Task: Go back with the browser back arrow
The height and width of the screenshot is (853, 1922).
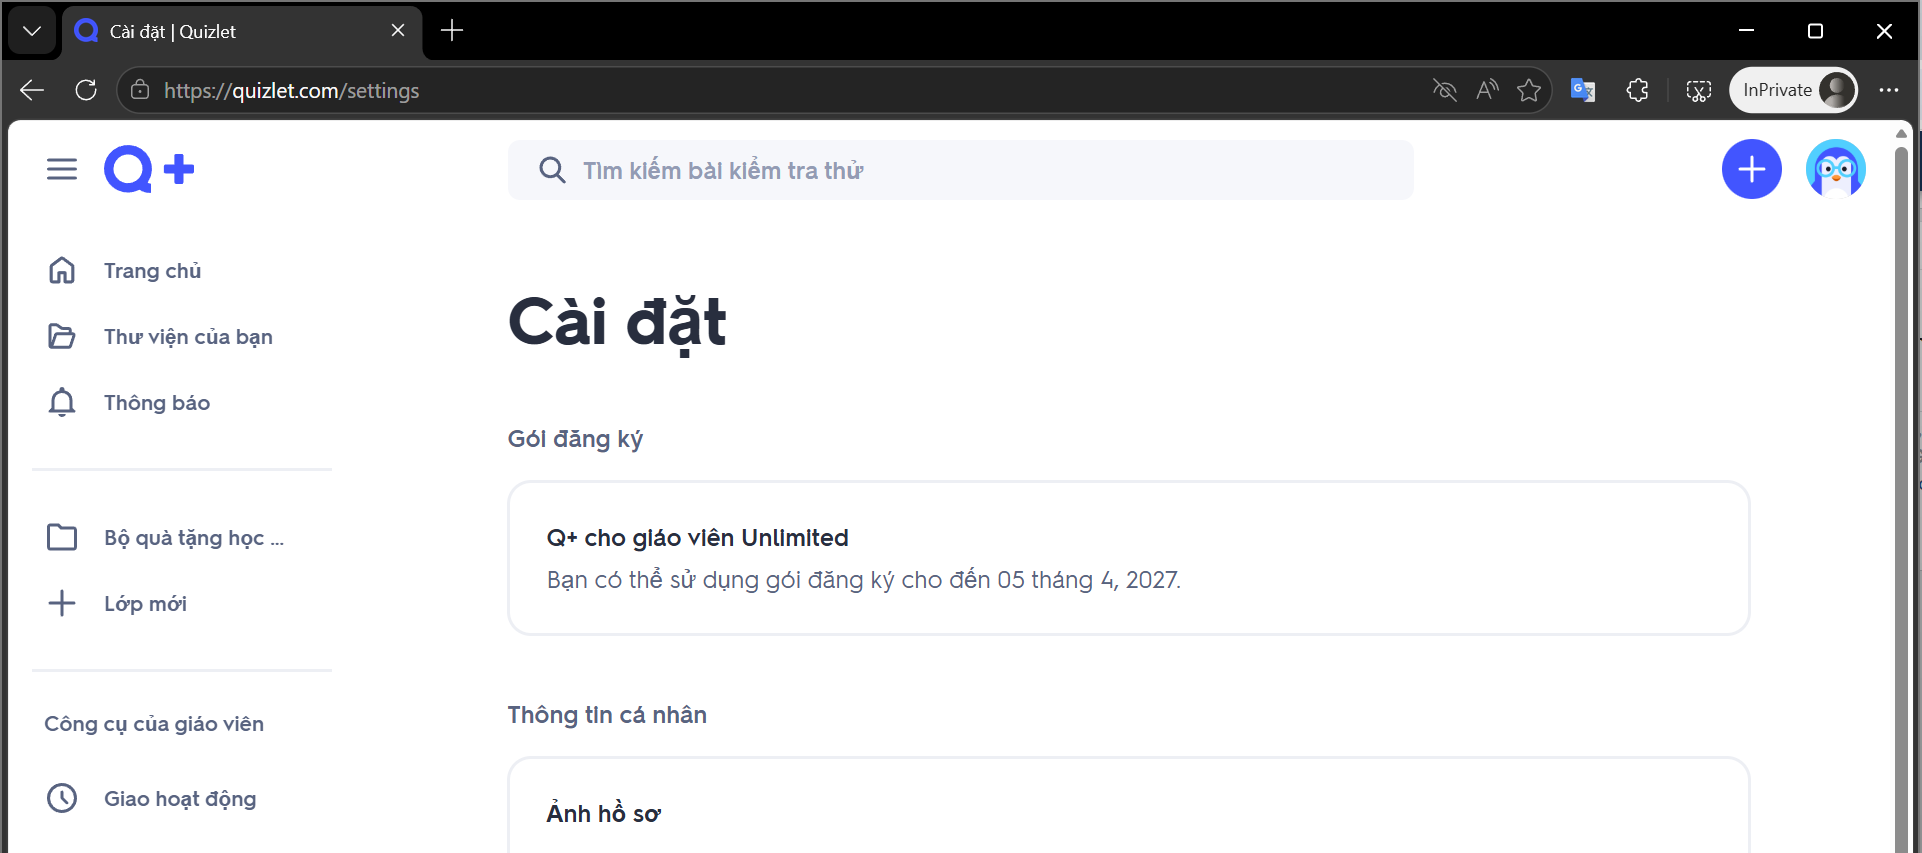Action: tap(32, 90)
